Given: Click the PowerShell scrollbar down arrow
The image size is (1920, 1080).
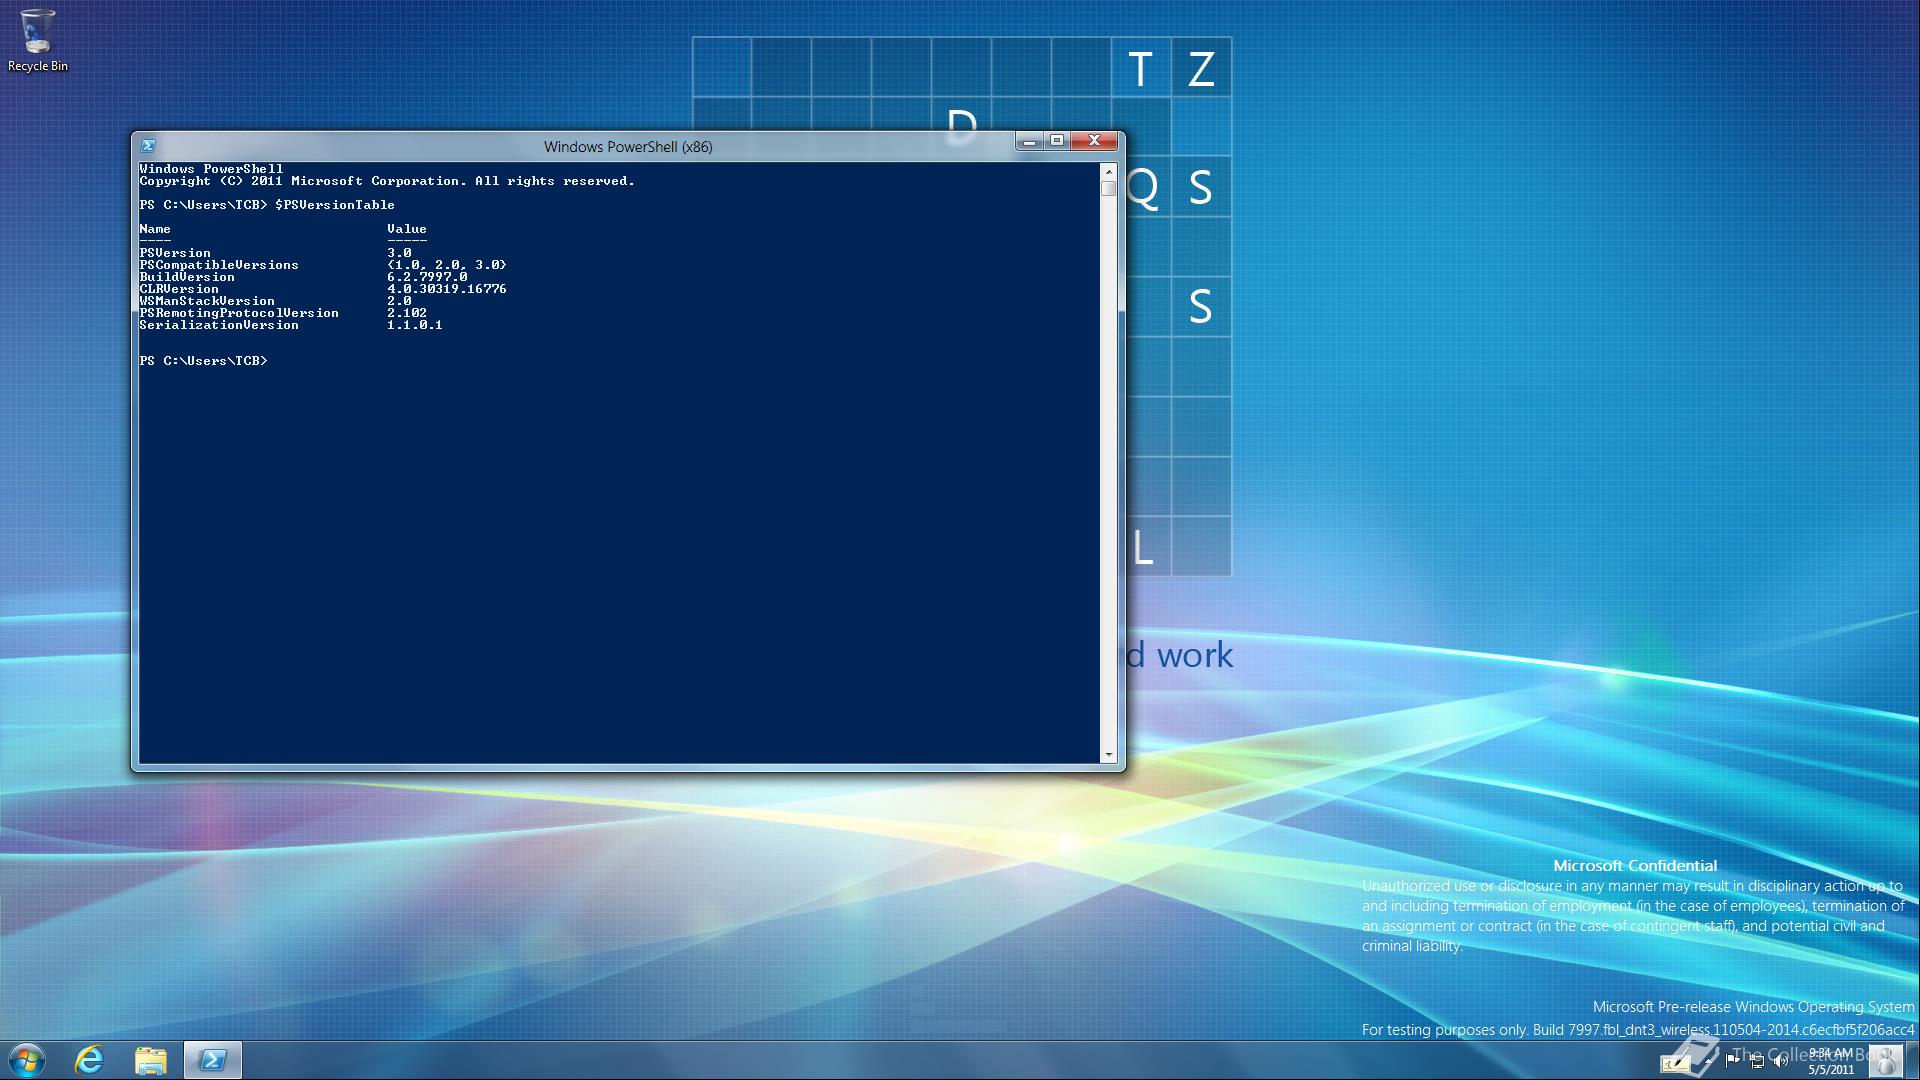Looking at the screenshot, I should pos(1108,755).
